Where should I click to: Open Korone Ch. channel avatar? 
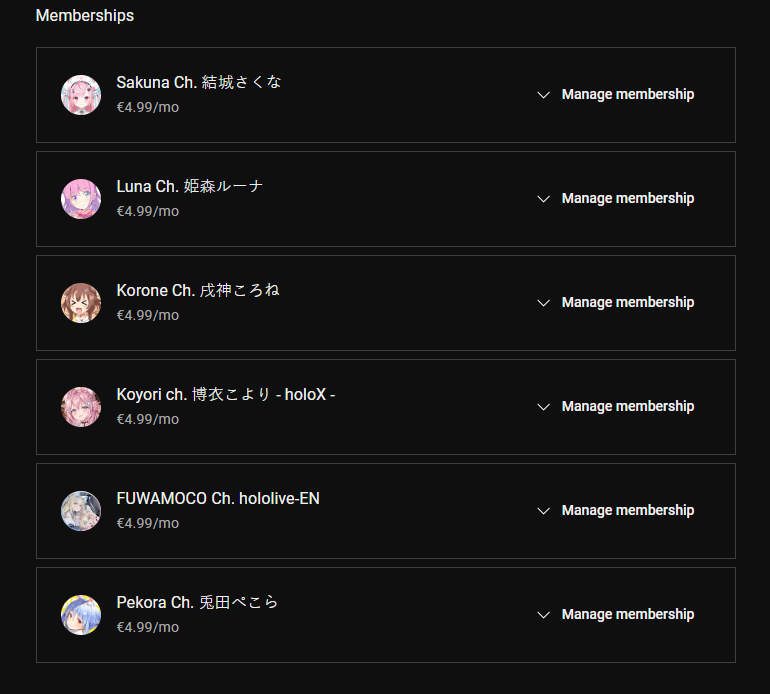(81, 303)
